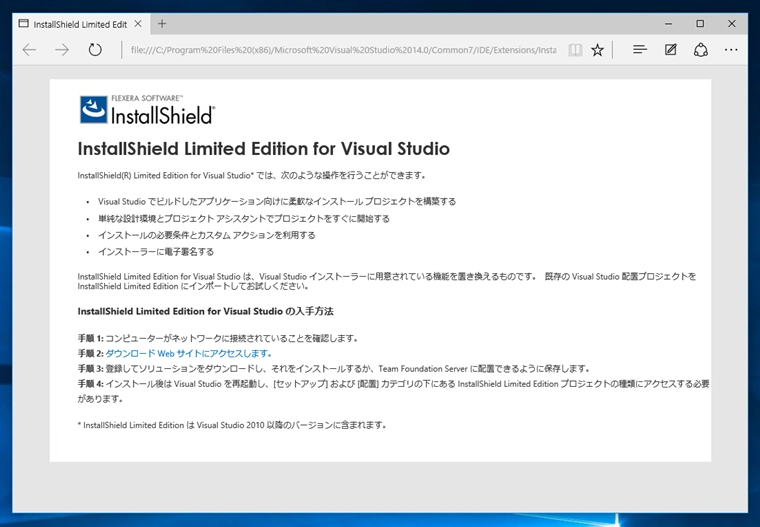Click the InstallShield Flexera logo

pyautogui.click(x=147, y=110)
